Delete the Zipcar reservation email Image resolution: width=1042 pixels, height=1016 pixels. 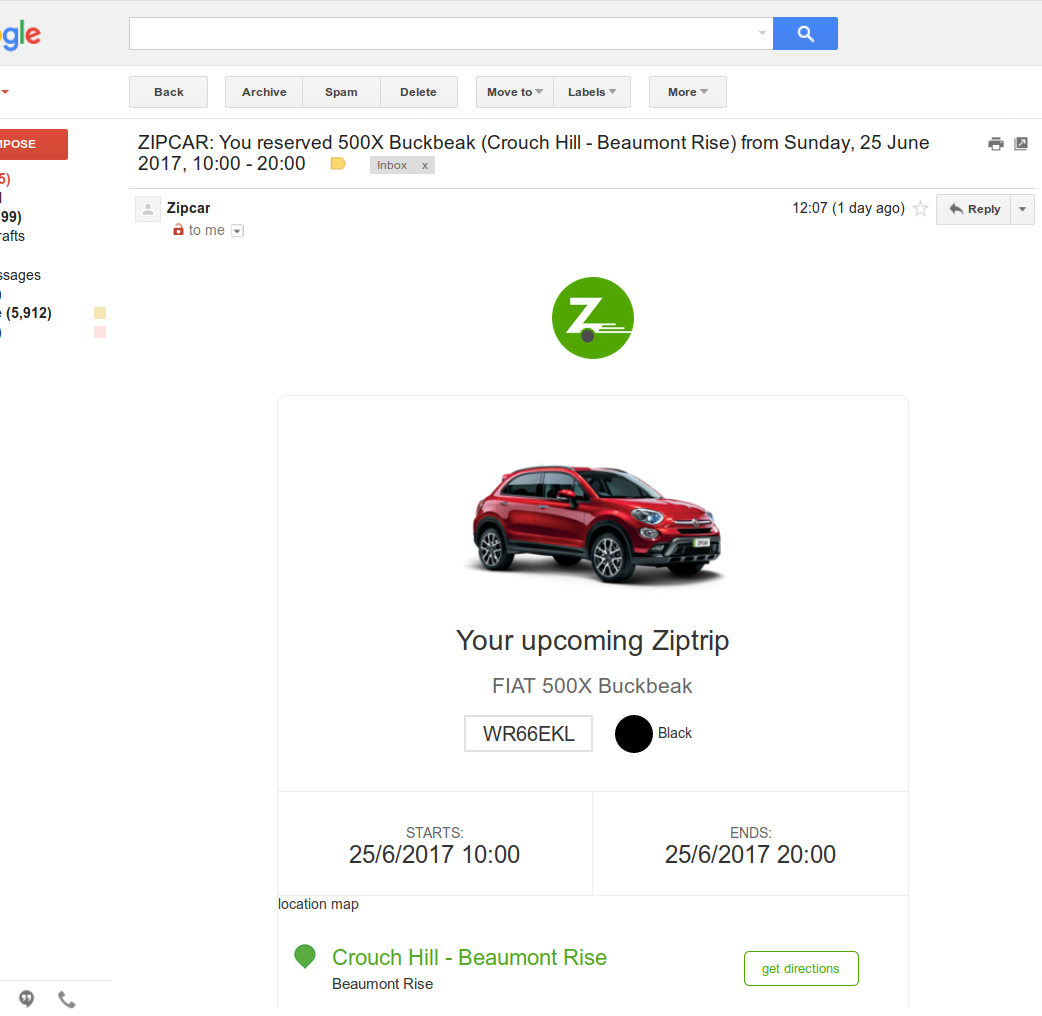[419, 92]
